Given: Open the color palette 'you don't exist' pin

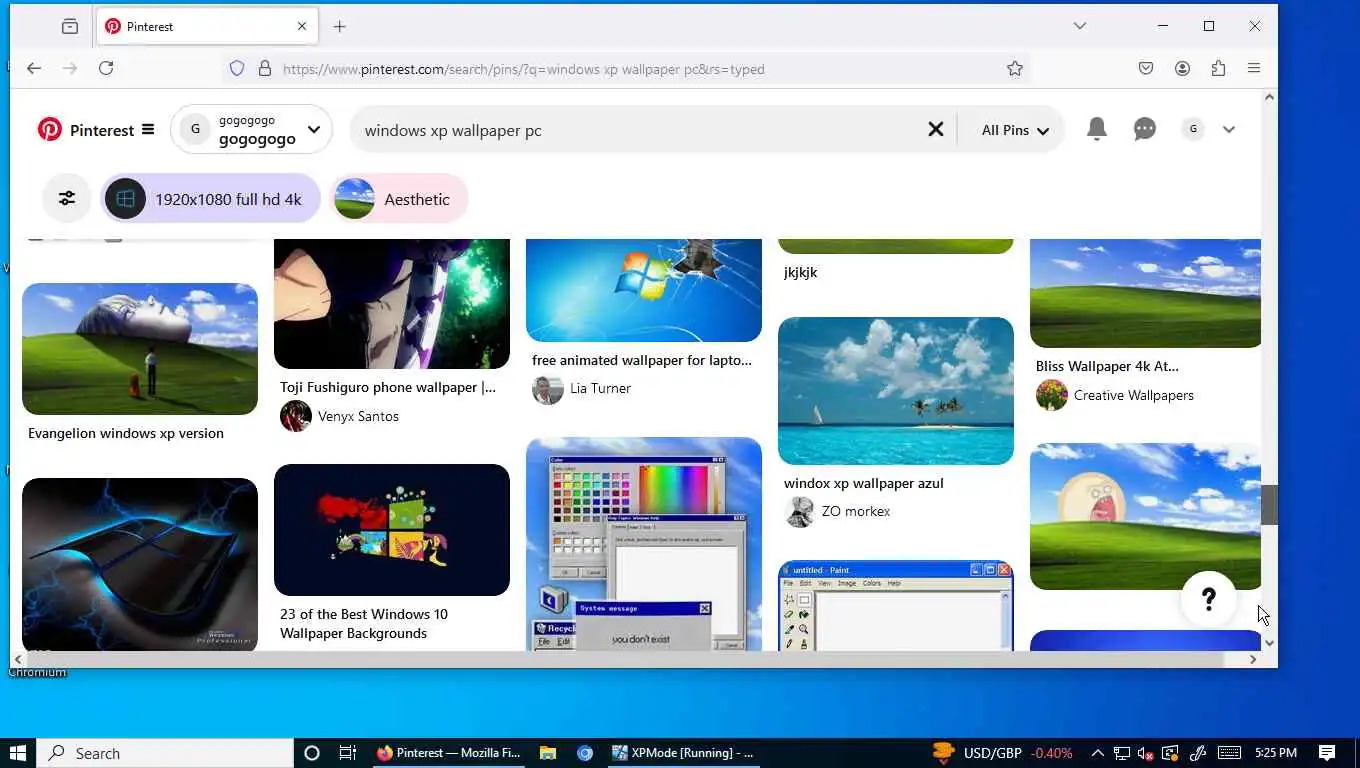Looking at the screenshot, I should 644,544.
